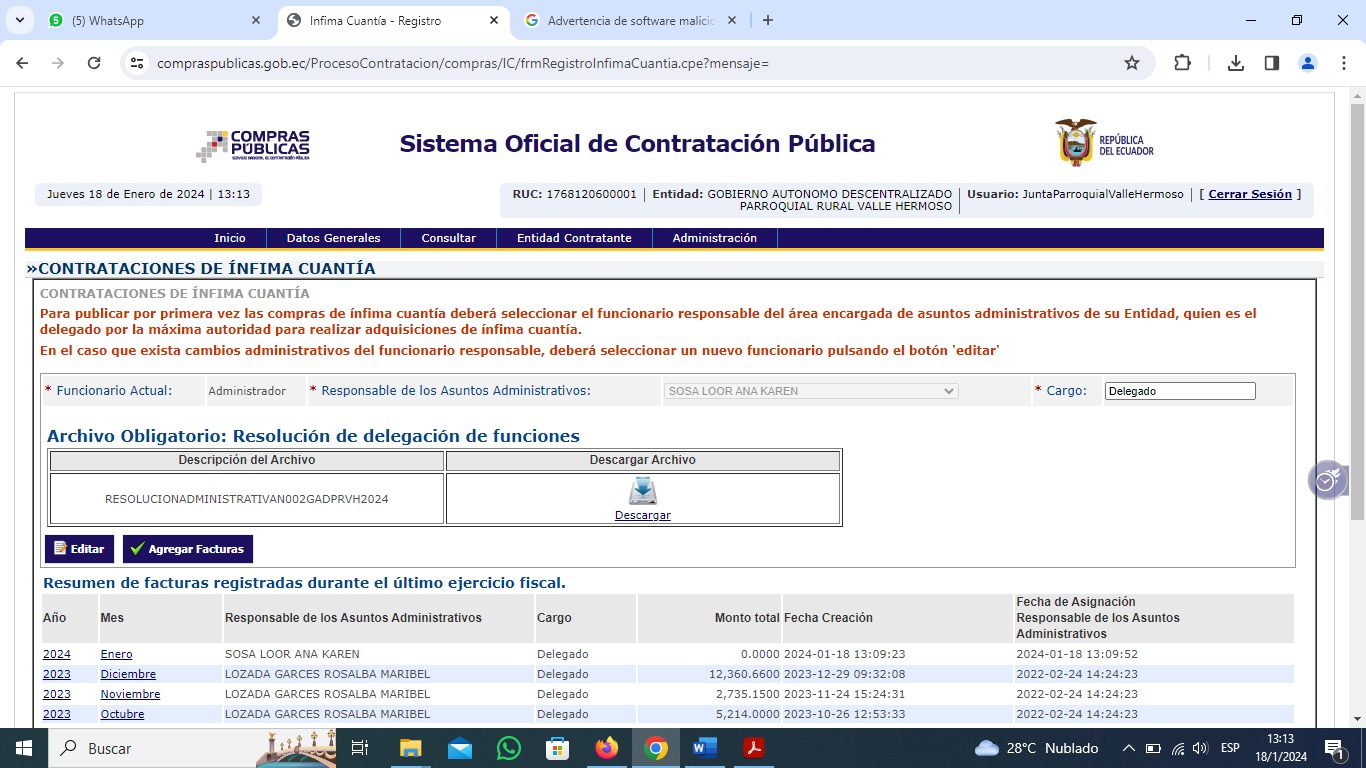Open the Chrome extensions puzzle icon
Viewport: 1366px width, 768px height.
1182,63
